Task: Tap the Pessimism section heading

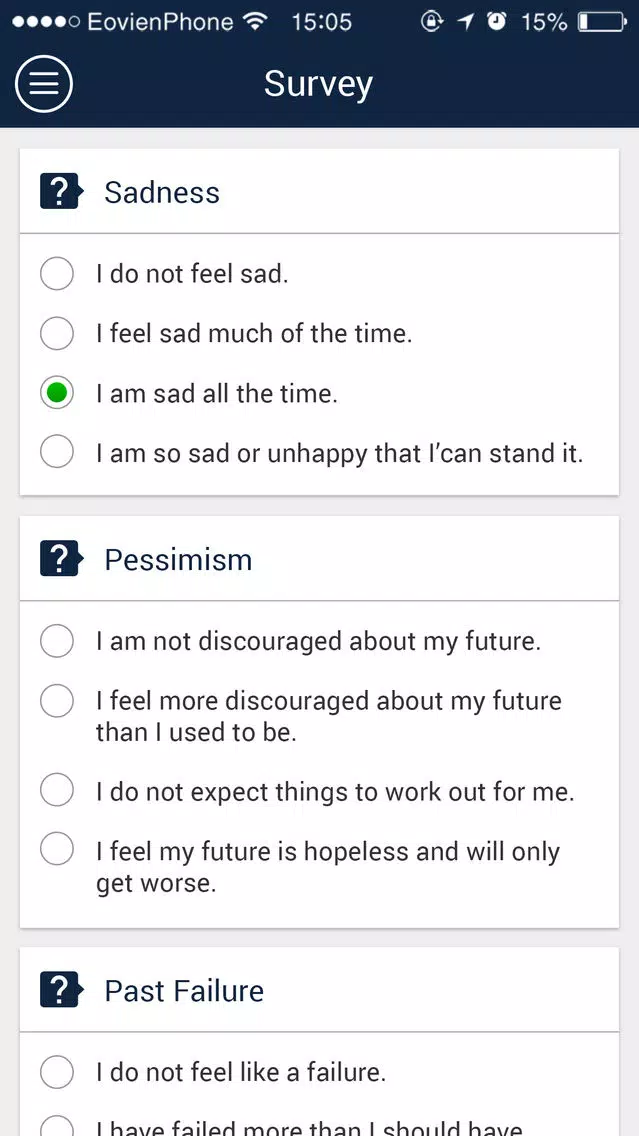Action: coord(178,560)
